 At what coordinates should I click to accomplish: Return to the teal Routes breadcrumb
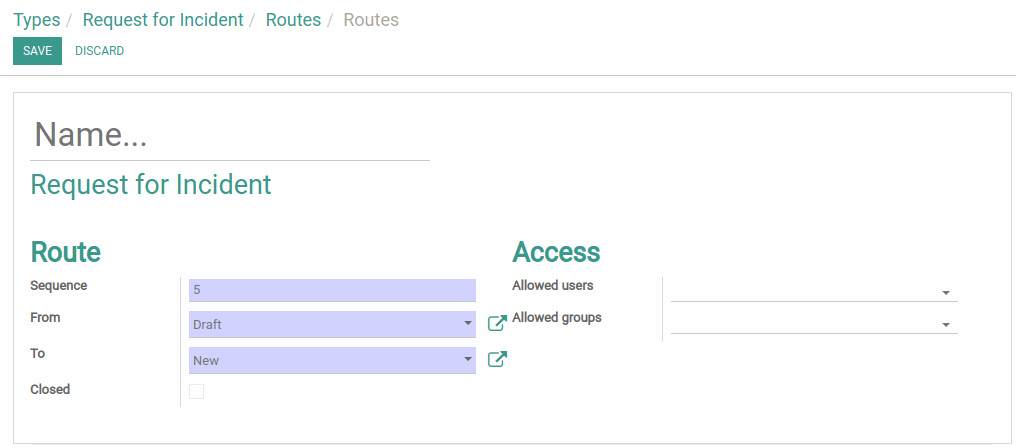click(293, 20)
